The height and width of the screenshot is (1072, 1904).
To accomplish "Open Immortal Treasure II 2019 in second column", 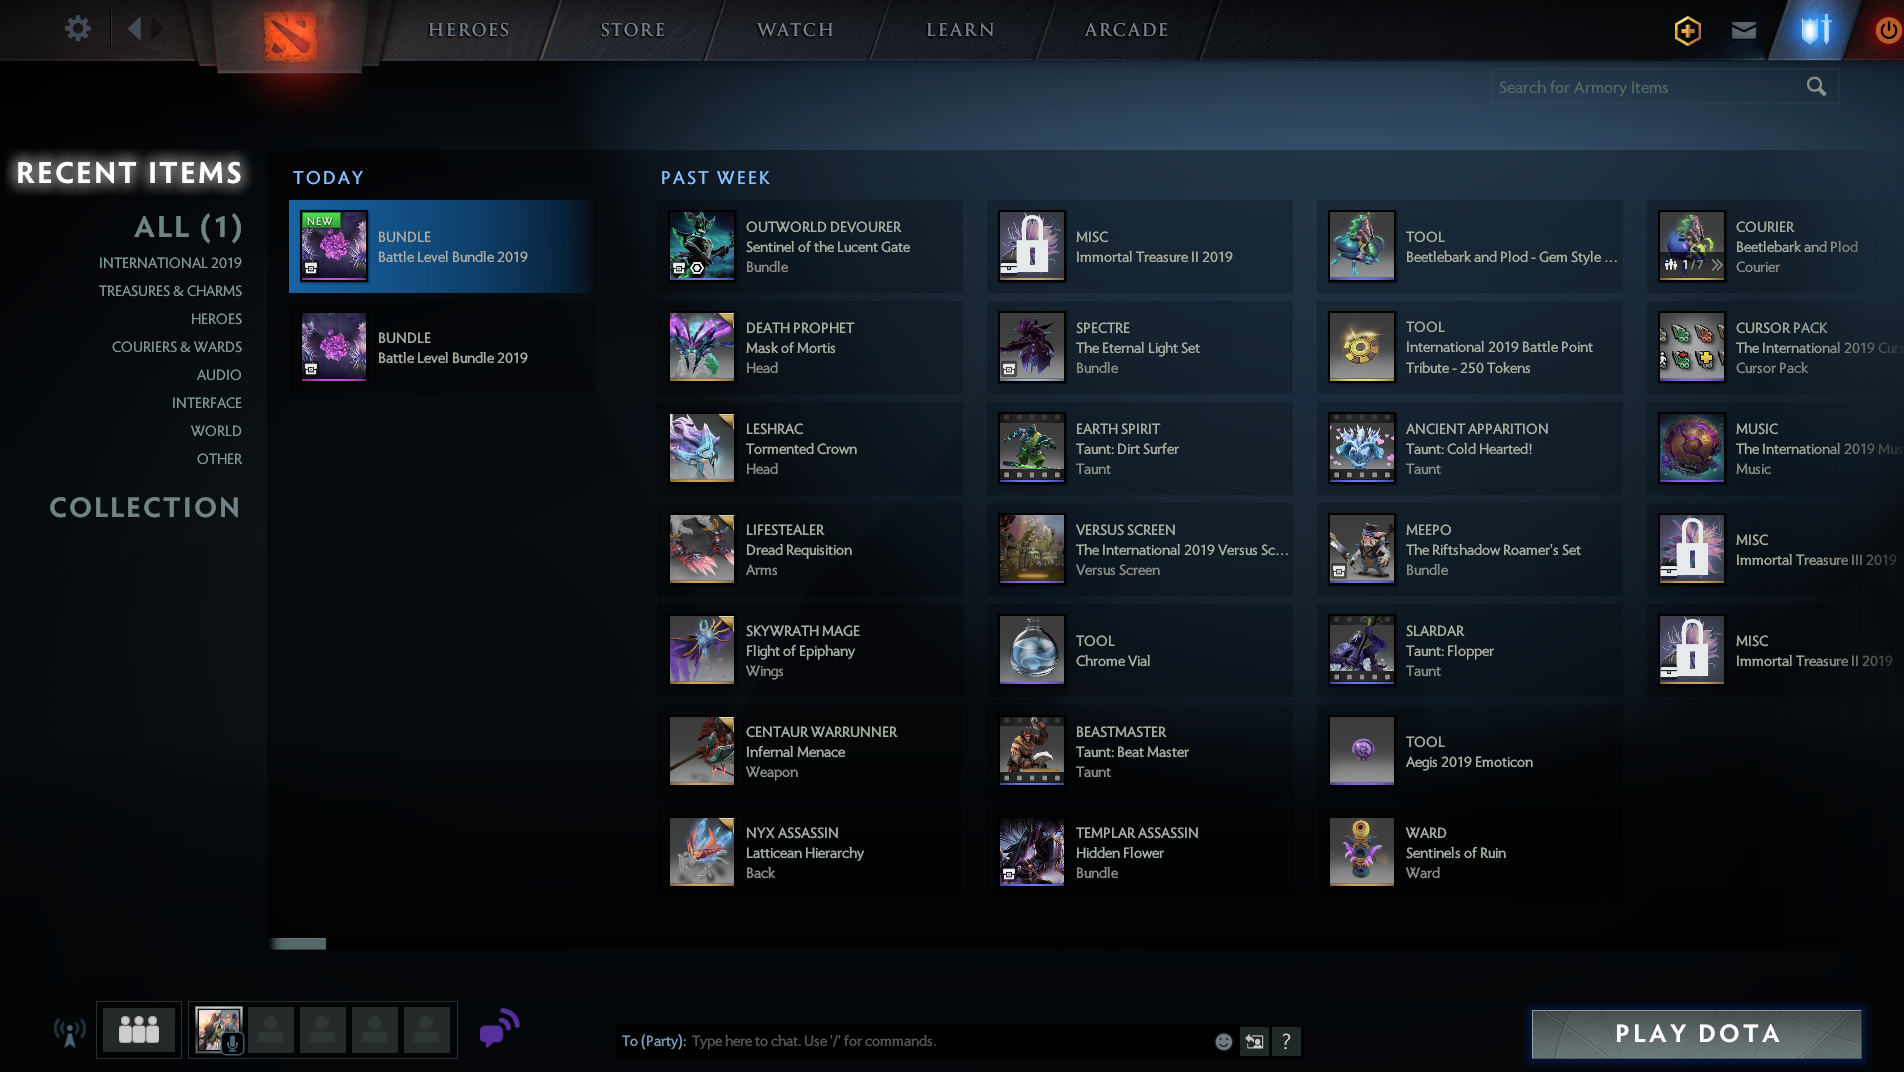I will [x=1140, y=246].
